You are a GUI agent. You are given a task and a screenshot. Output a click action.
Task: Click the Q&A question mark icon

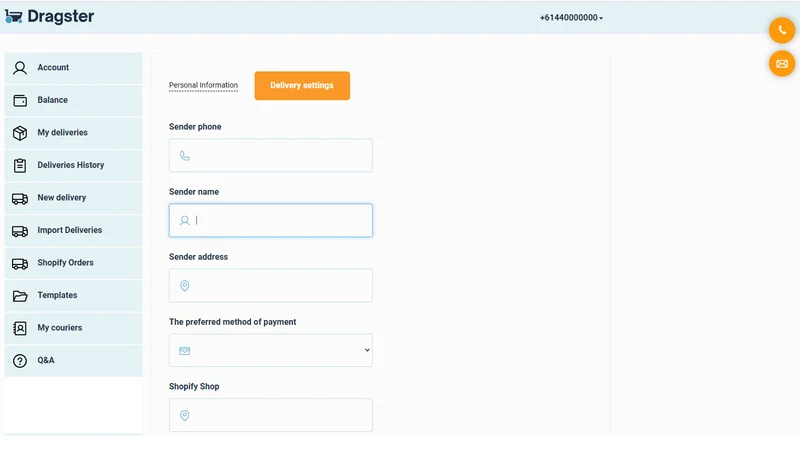coord(20,361)
